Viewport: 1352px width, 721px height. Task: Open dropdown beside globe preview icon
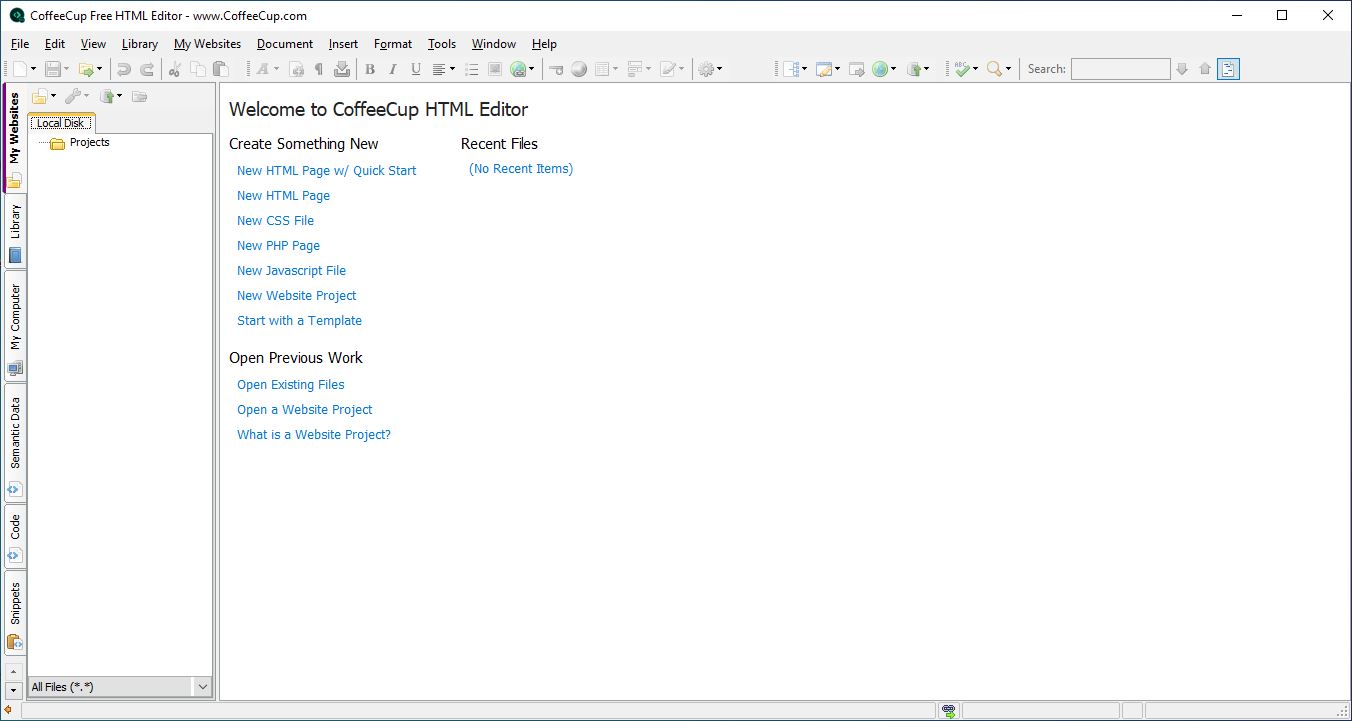[x=893, y=69]
